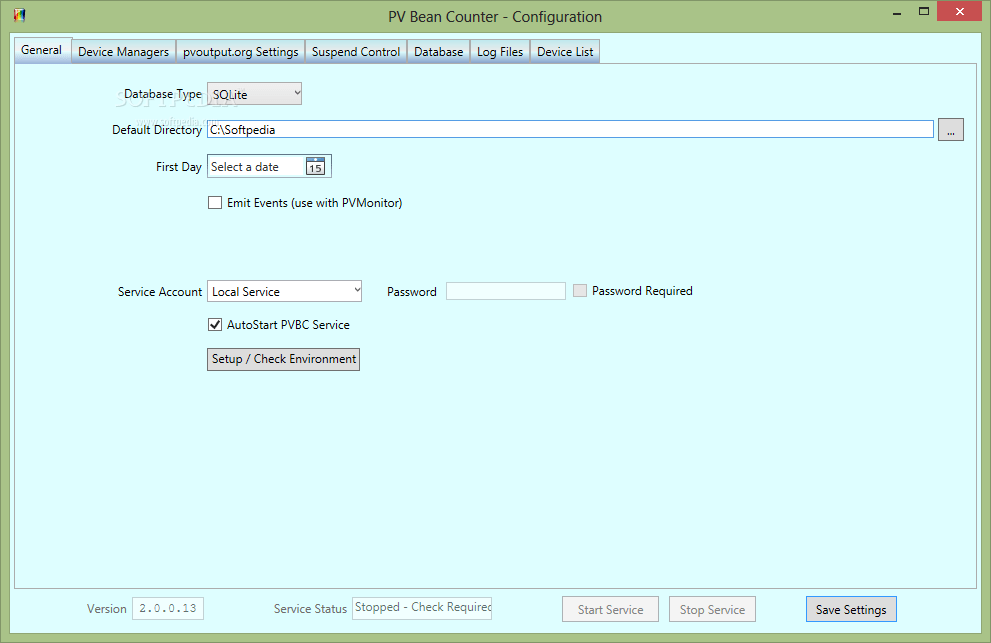Click the Stop Service button
The height and width of the screenshot is (643, 991).
click(712, 609)
